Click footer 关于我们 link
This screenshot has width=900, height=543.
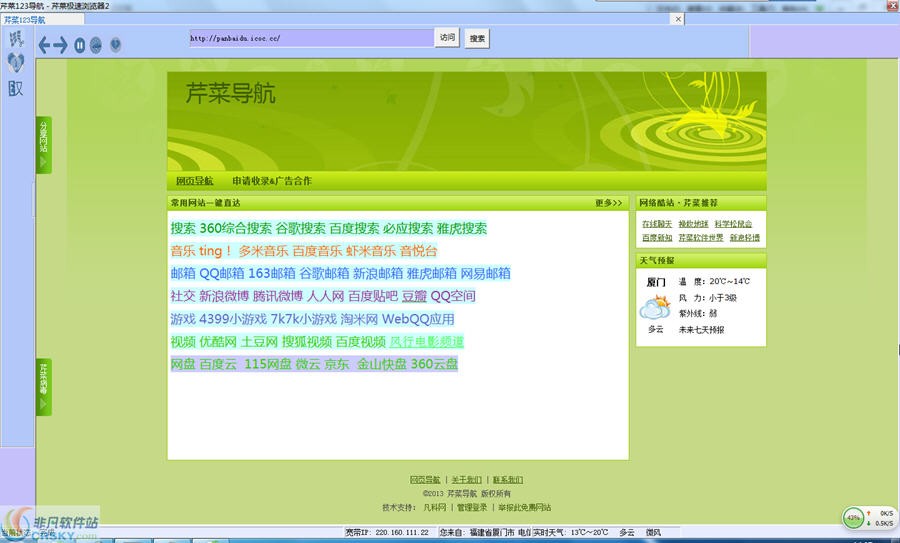[466, 479]
